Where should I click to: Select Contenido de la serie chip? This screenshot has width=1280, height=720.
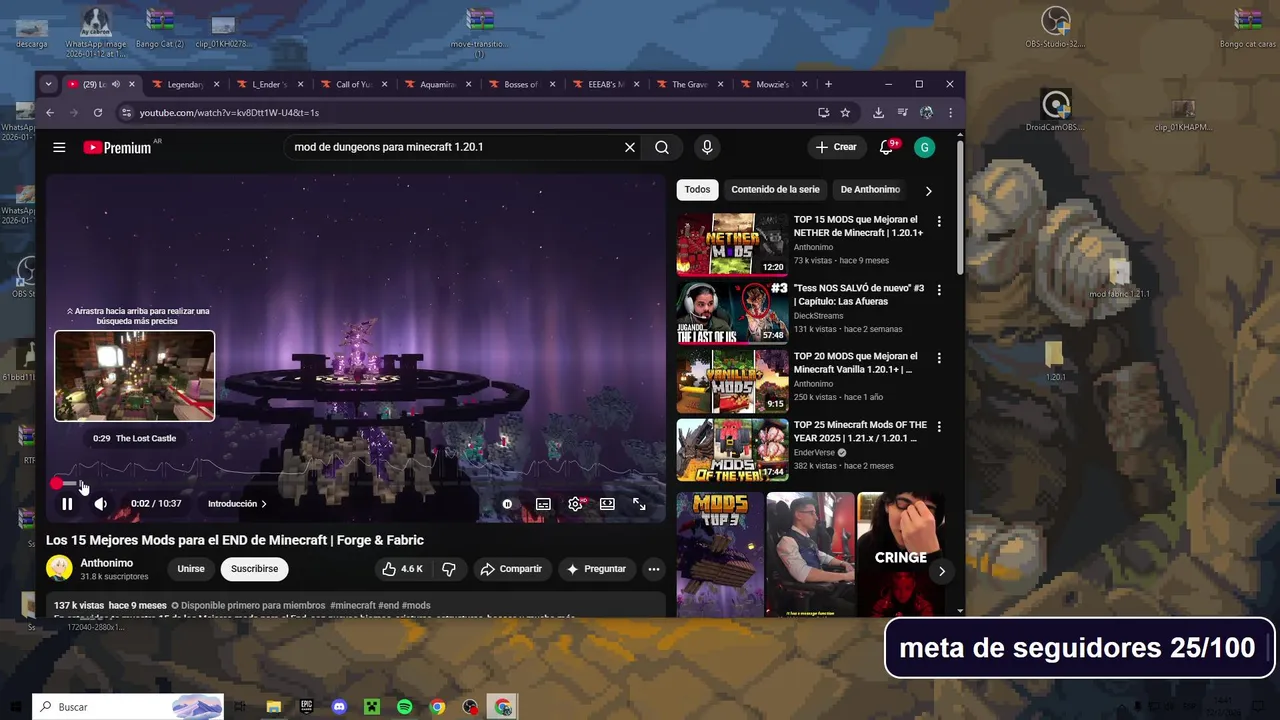tap(775, 189)
